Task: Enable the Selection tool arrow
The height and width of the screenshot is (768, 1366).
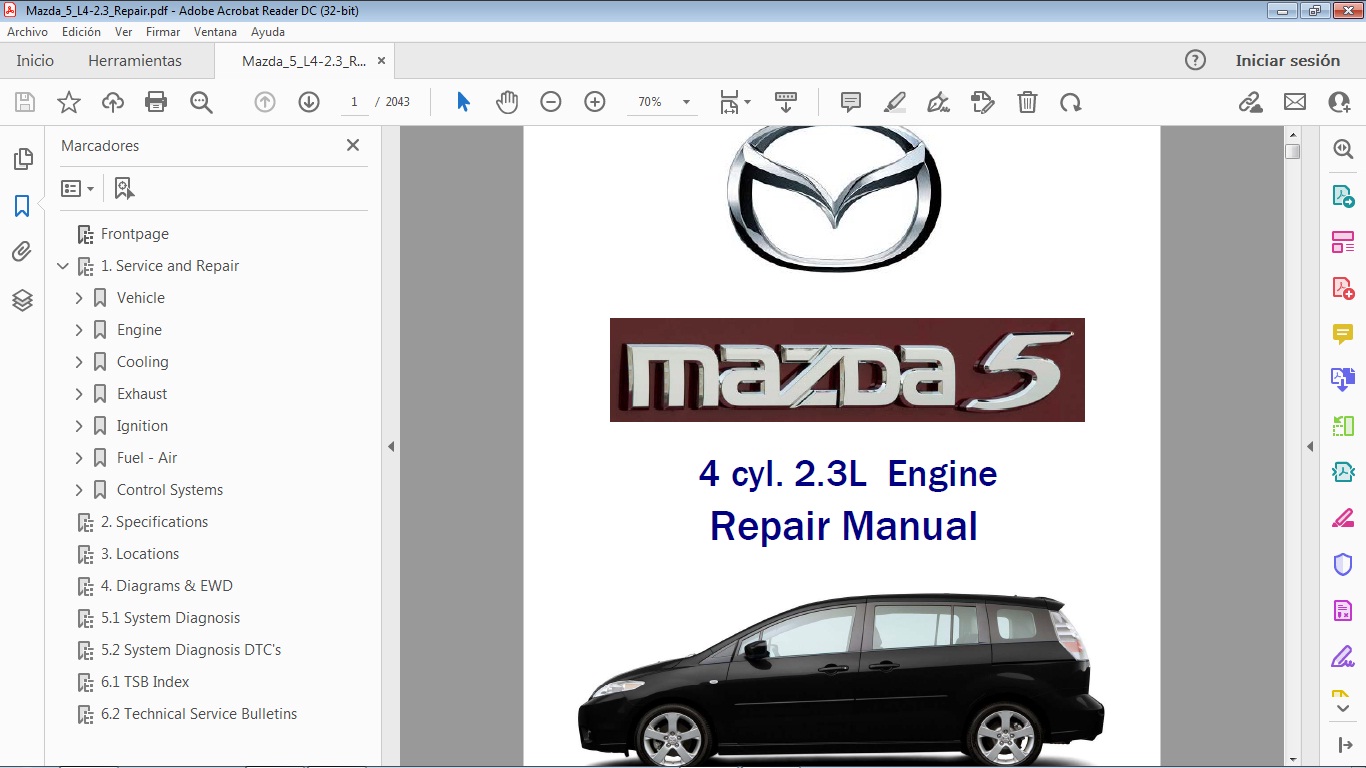Action: pos(462,101)
